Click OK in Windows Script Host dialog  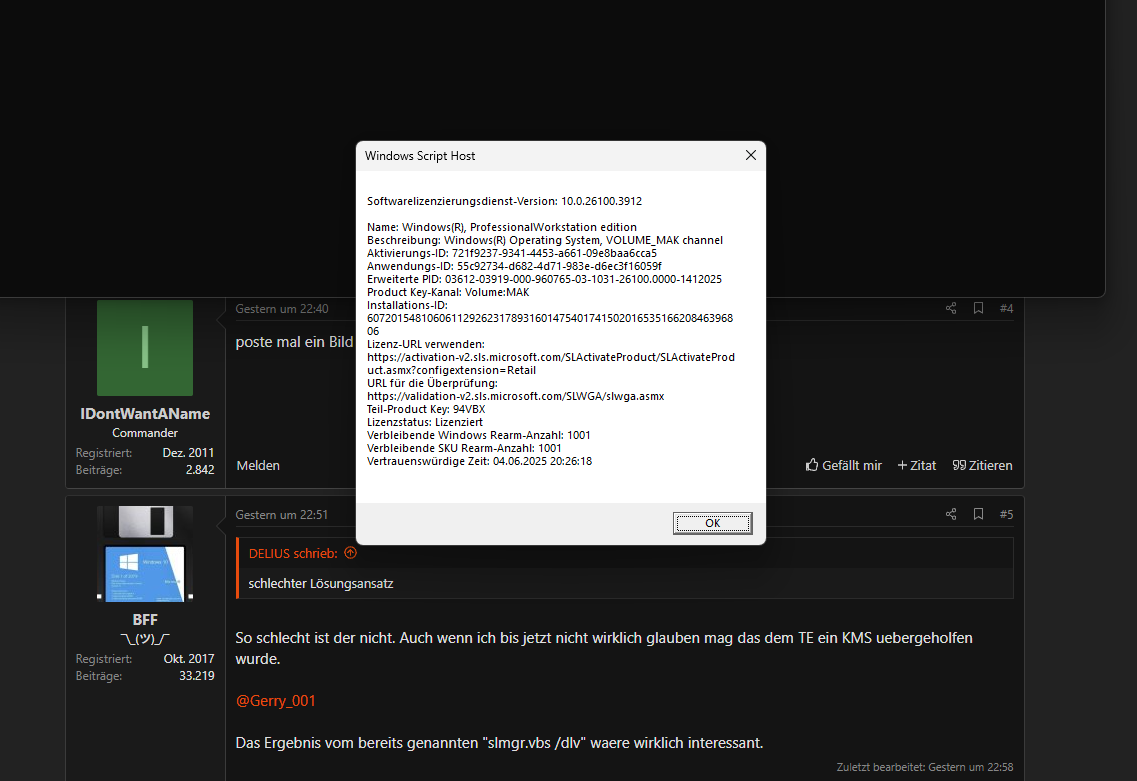click(x=712, y=523)
